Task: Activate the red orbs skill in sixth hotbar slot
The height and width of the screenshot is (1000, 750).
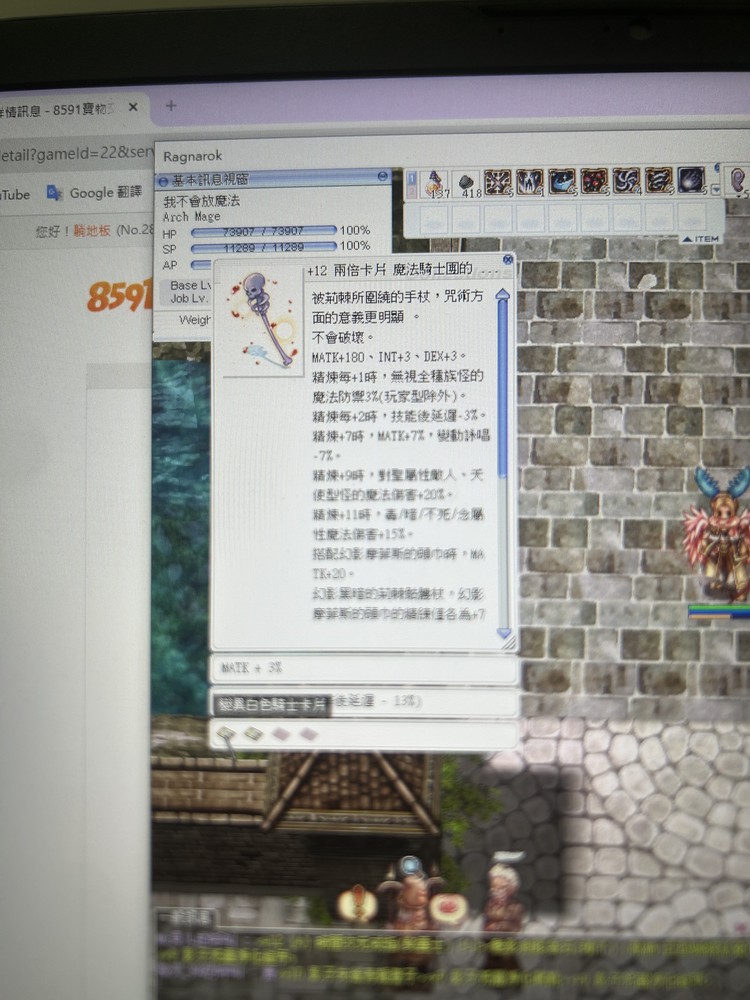Action: tap(594, 181)
